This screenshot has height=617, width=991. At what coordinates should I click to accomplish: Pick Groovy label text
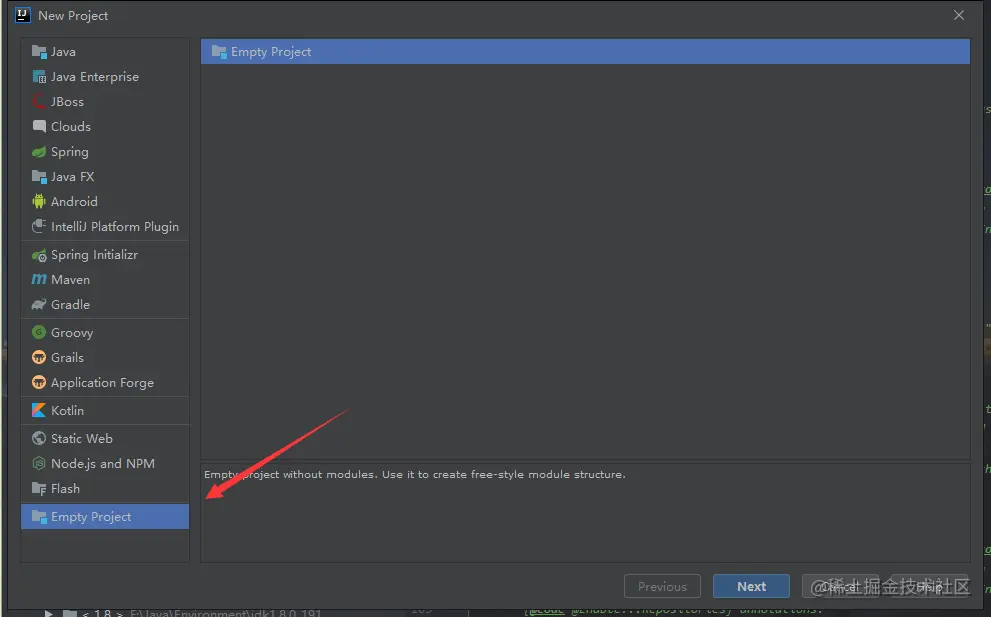72,333
